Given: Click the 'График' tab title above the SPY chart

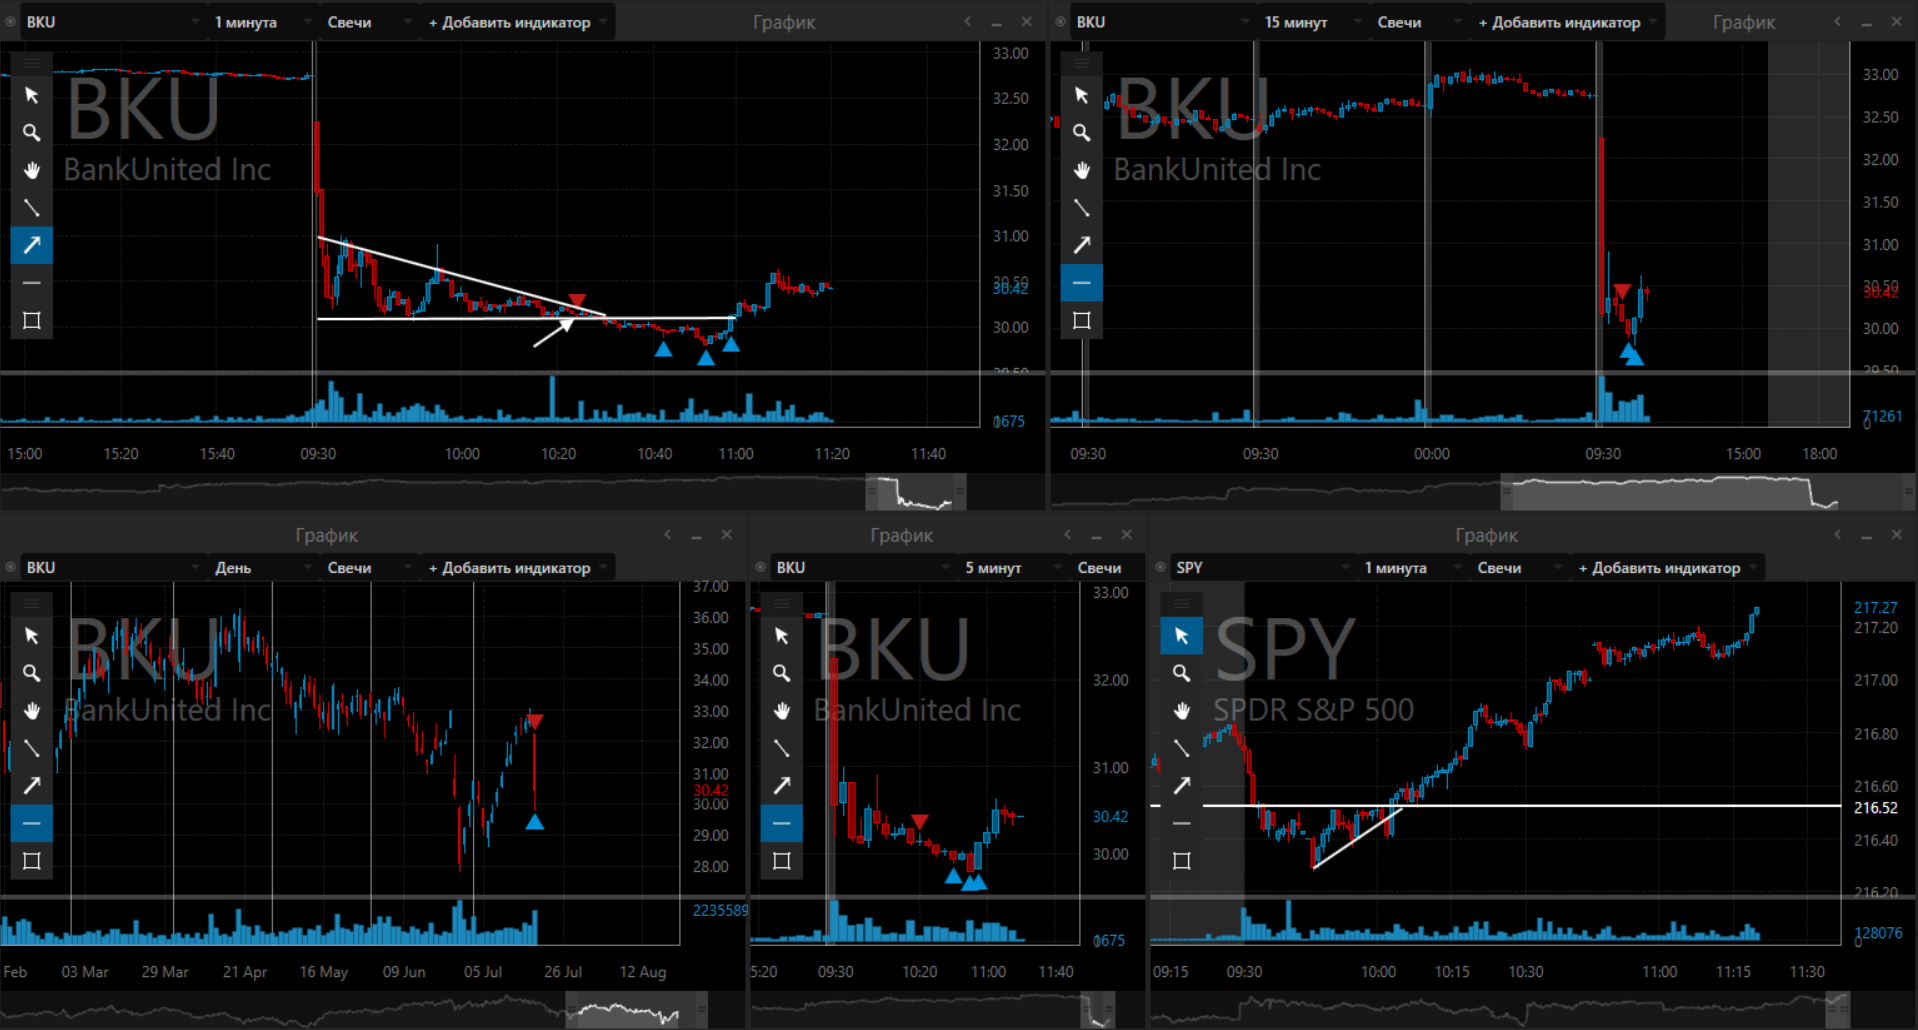Looking at the screenshot, I should click(x=1486, y=536).
